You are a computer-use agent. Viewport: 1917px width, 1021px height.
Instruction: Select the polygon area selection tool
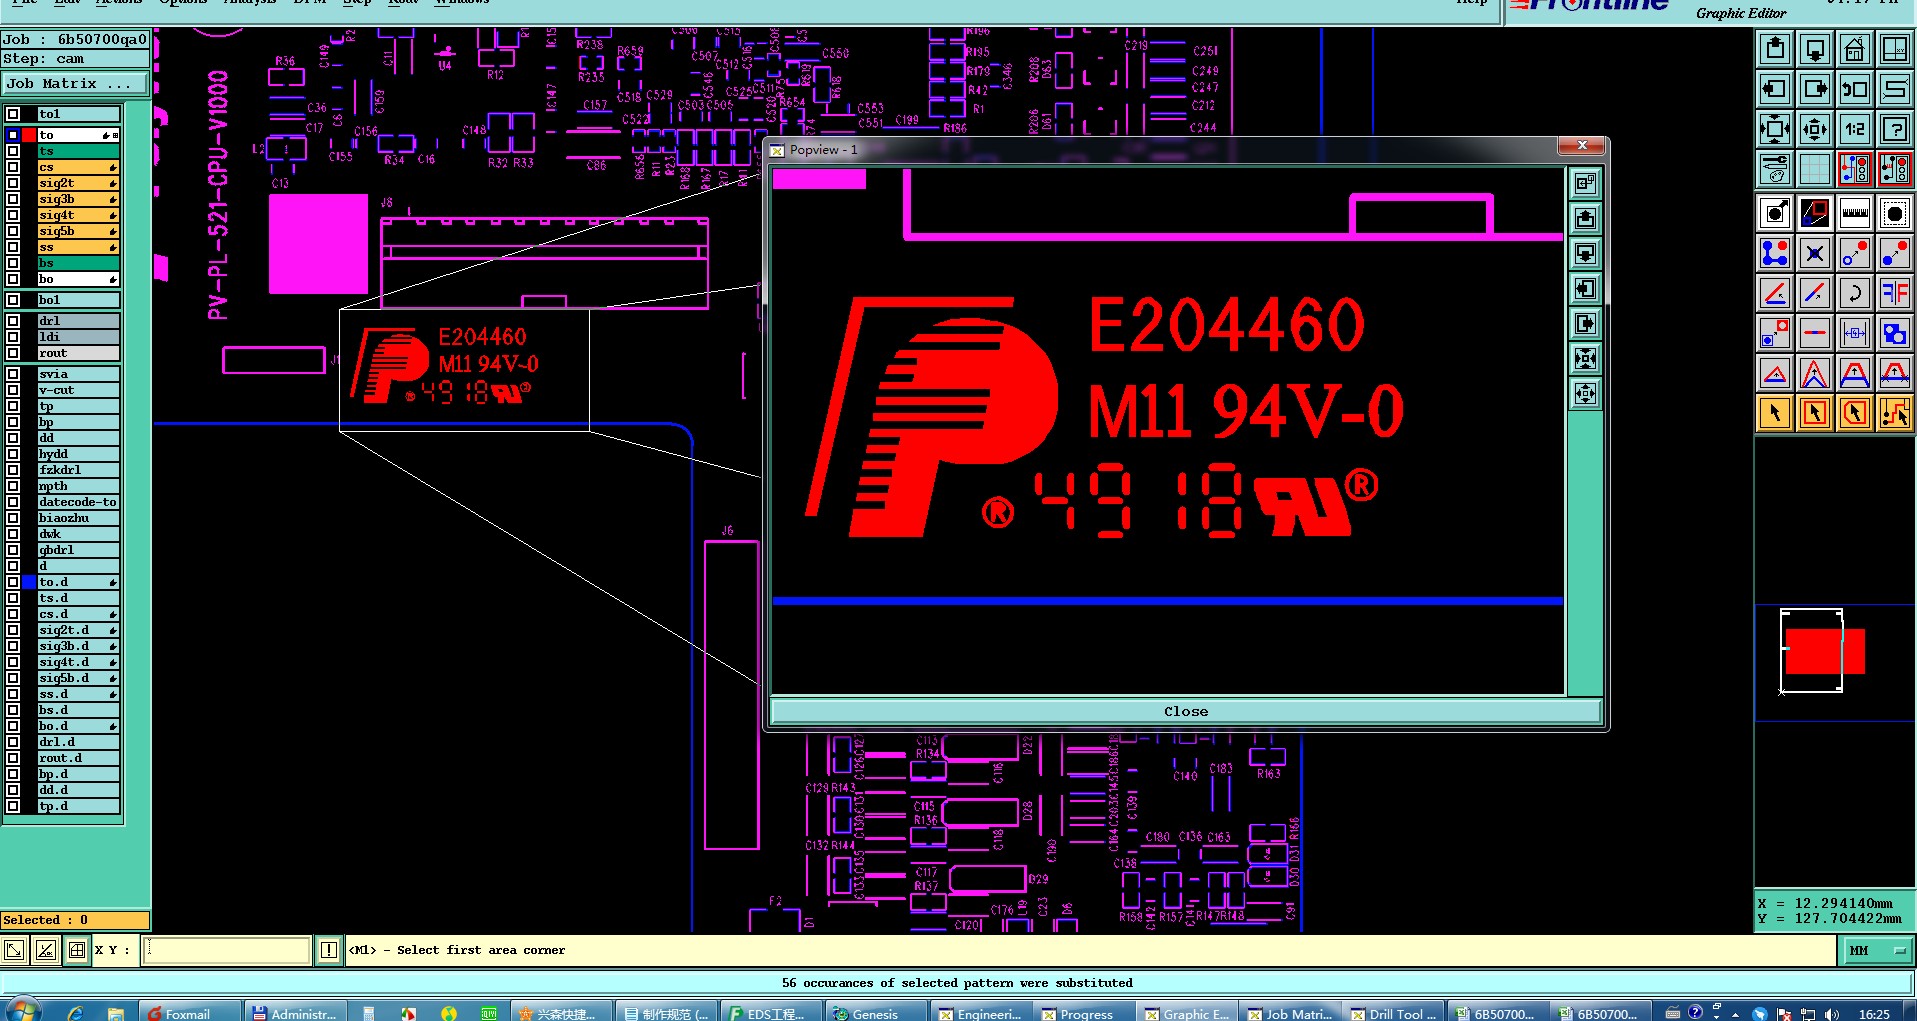tap(1855, 413)
